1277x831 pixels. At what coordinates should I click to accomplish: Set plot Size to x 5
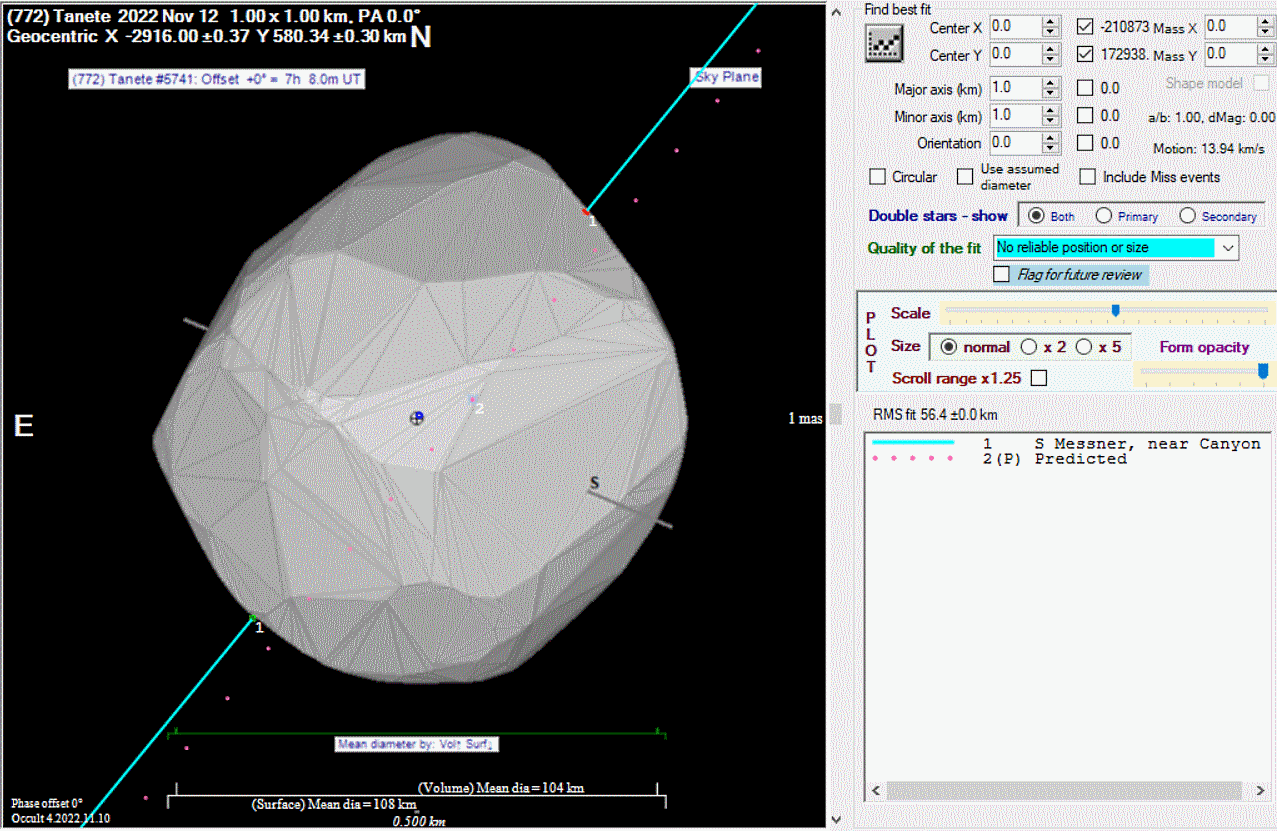tap(1083, 347)
